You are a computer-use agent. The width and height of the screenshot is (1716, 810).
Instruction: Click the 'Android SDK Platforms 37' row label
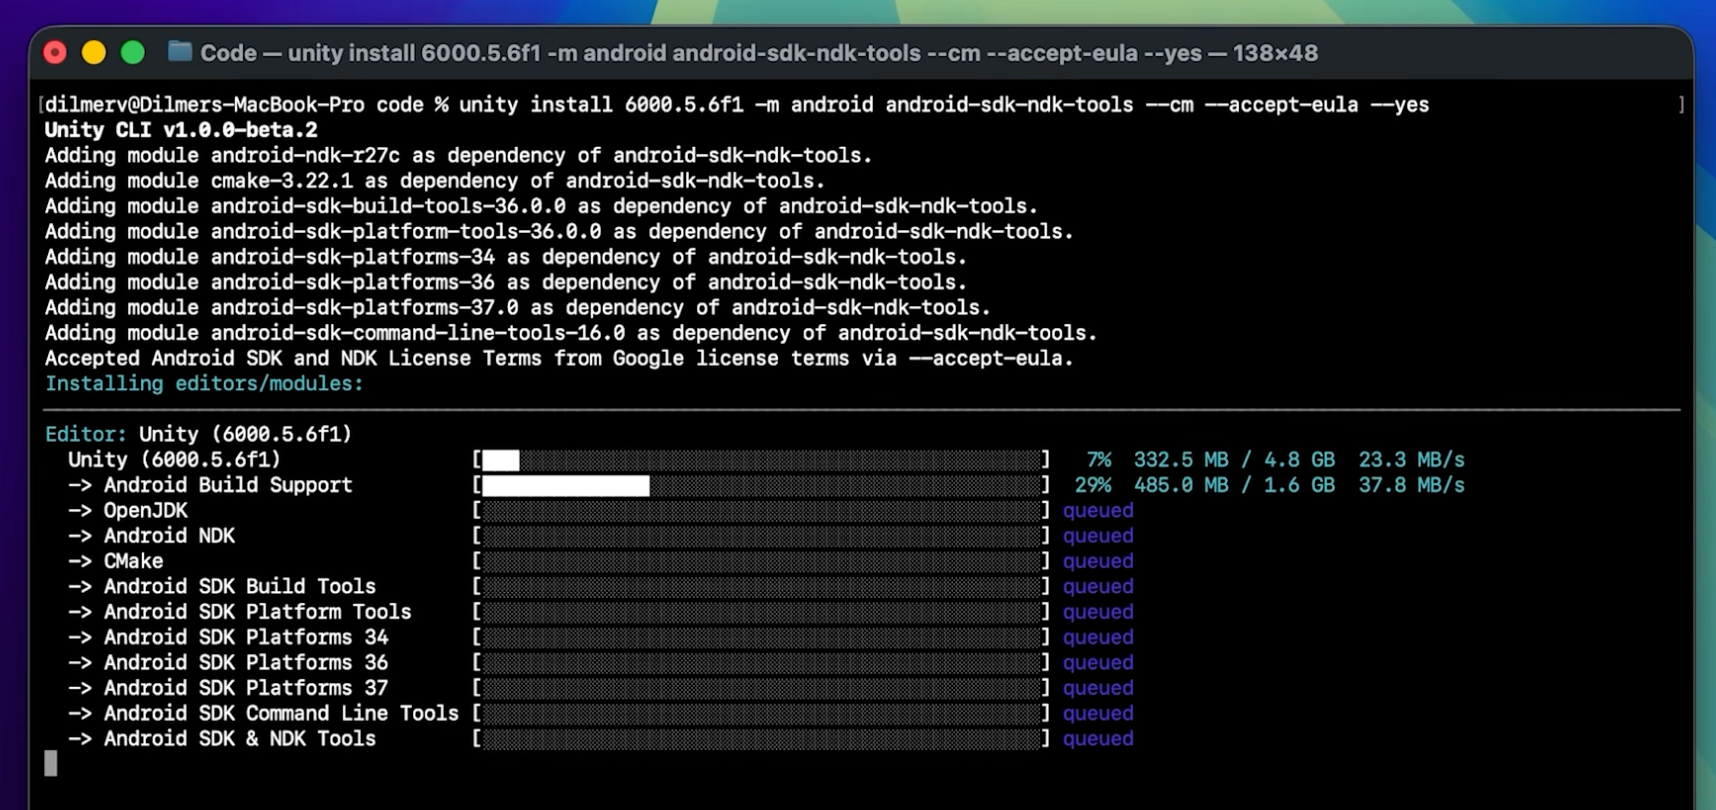tap(246, 688)
